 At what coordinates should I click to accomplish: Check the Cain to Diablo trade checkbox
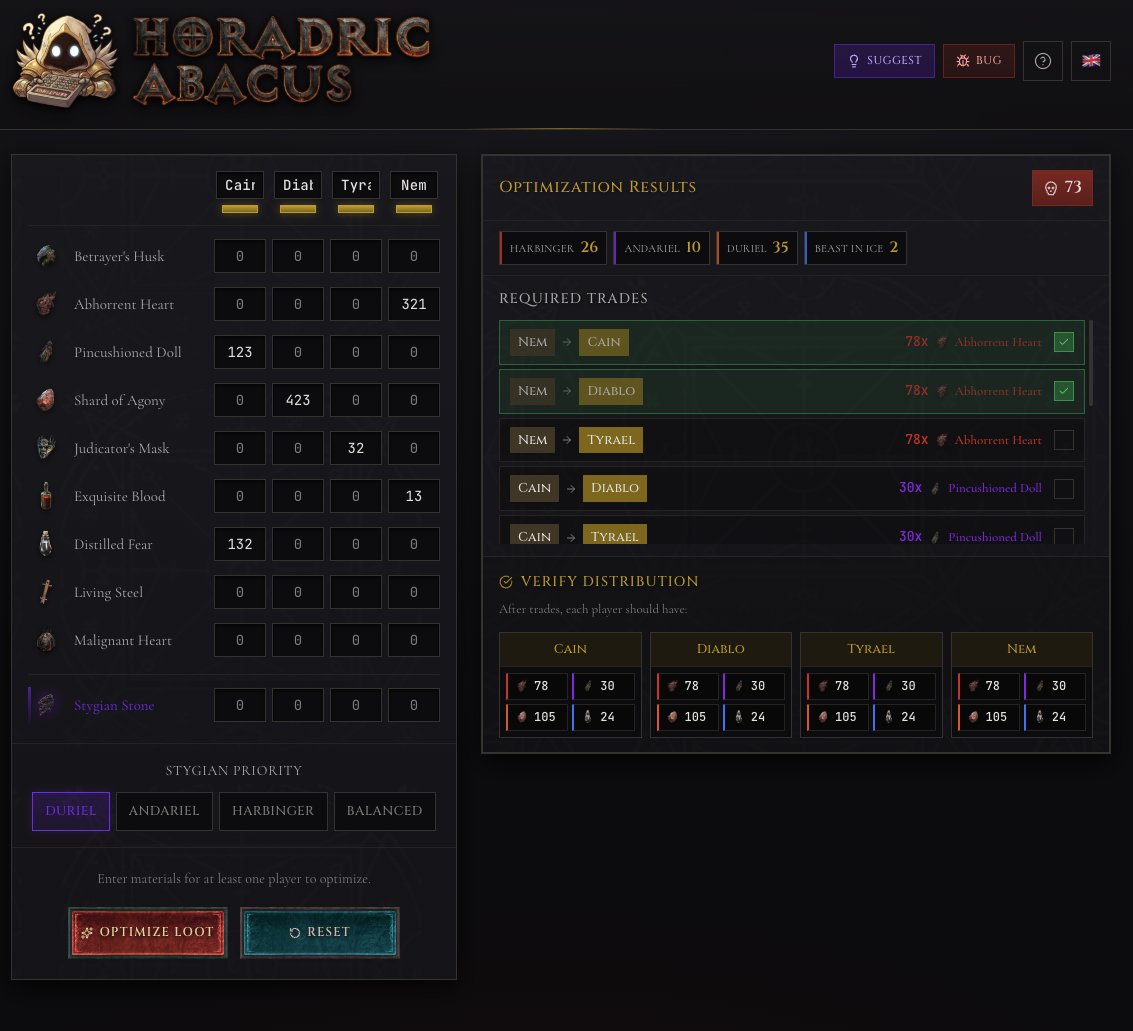pyautogui.click(x=1064, y=489)
